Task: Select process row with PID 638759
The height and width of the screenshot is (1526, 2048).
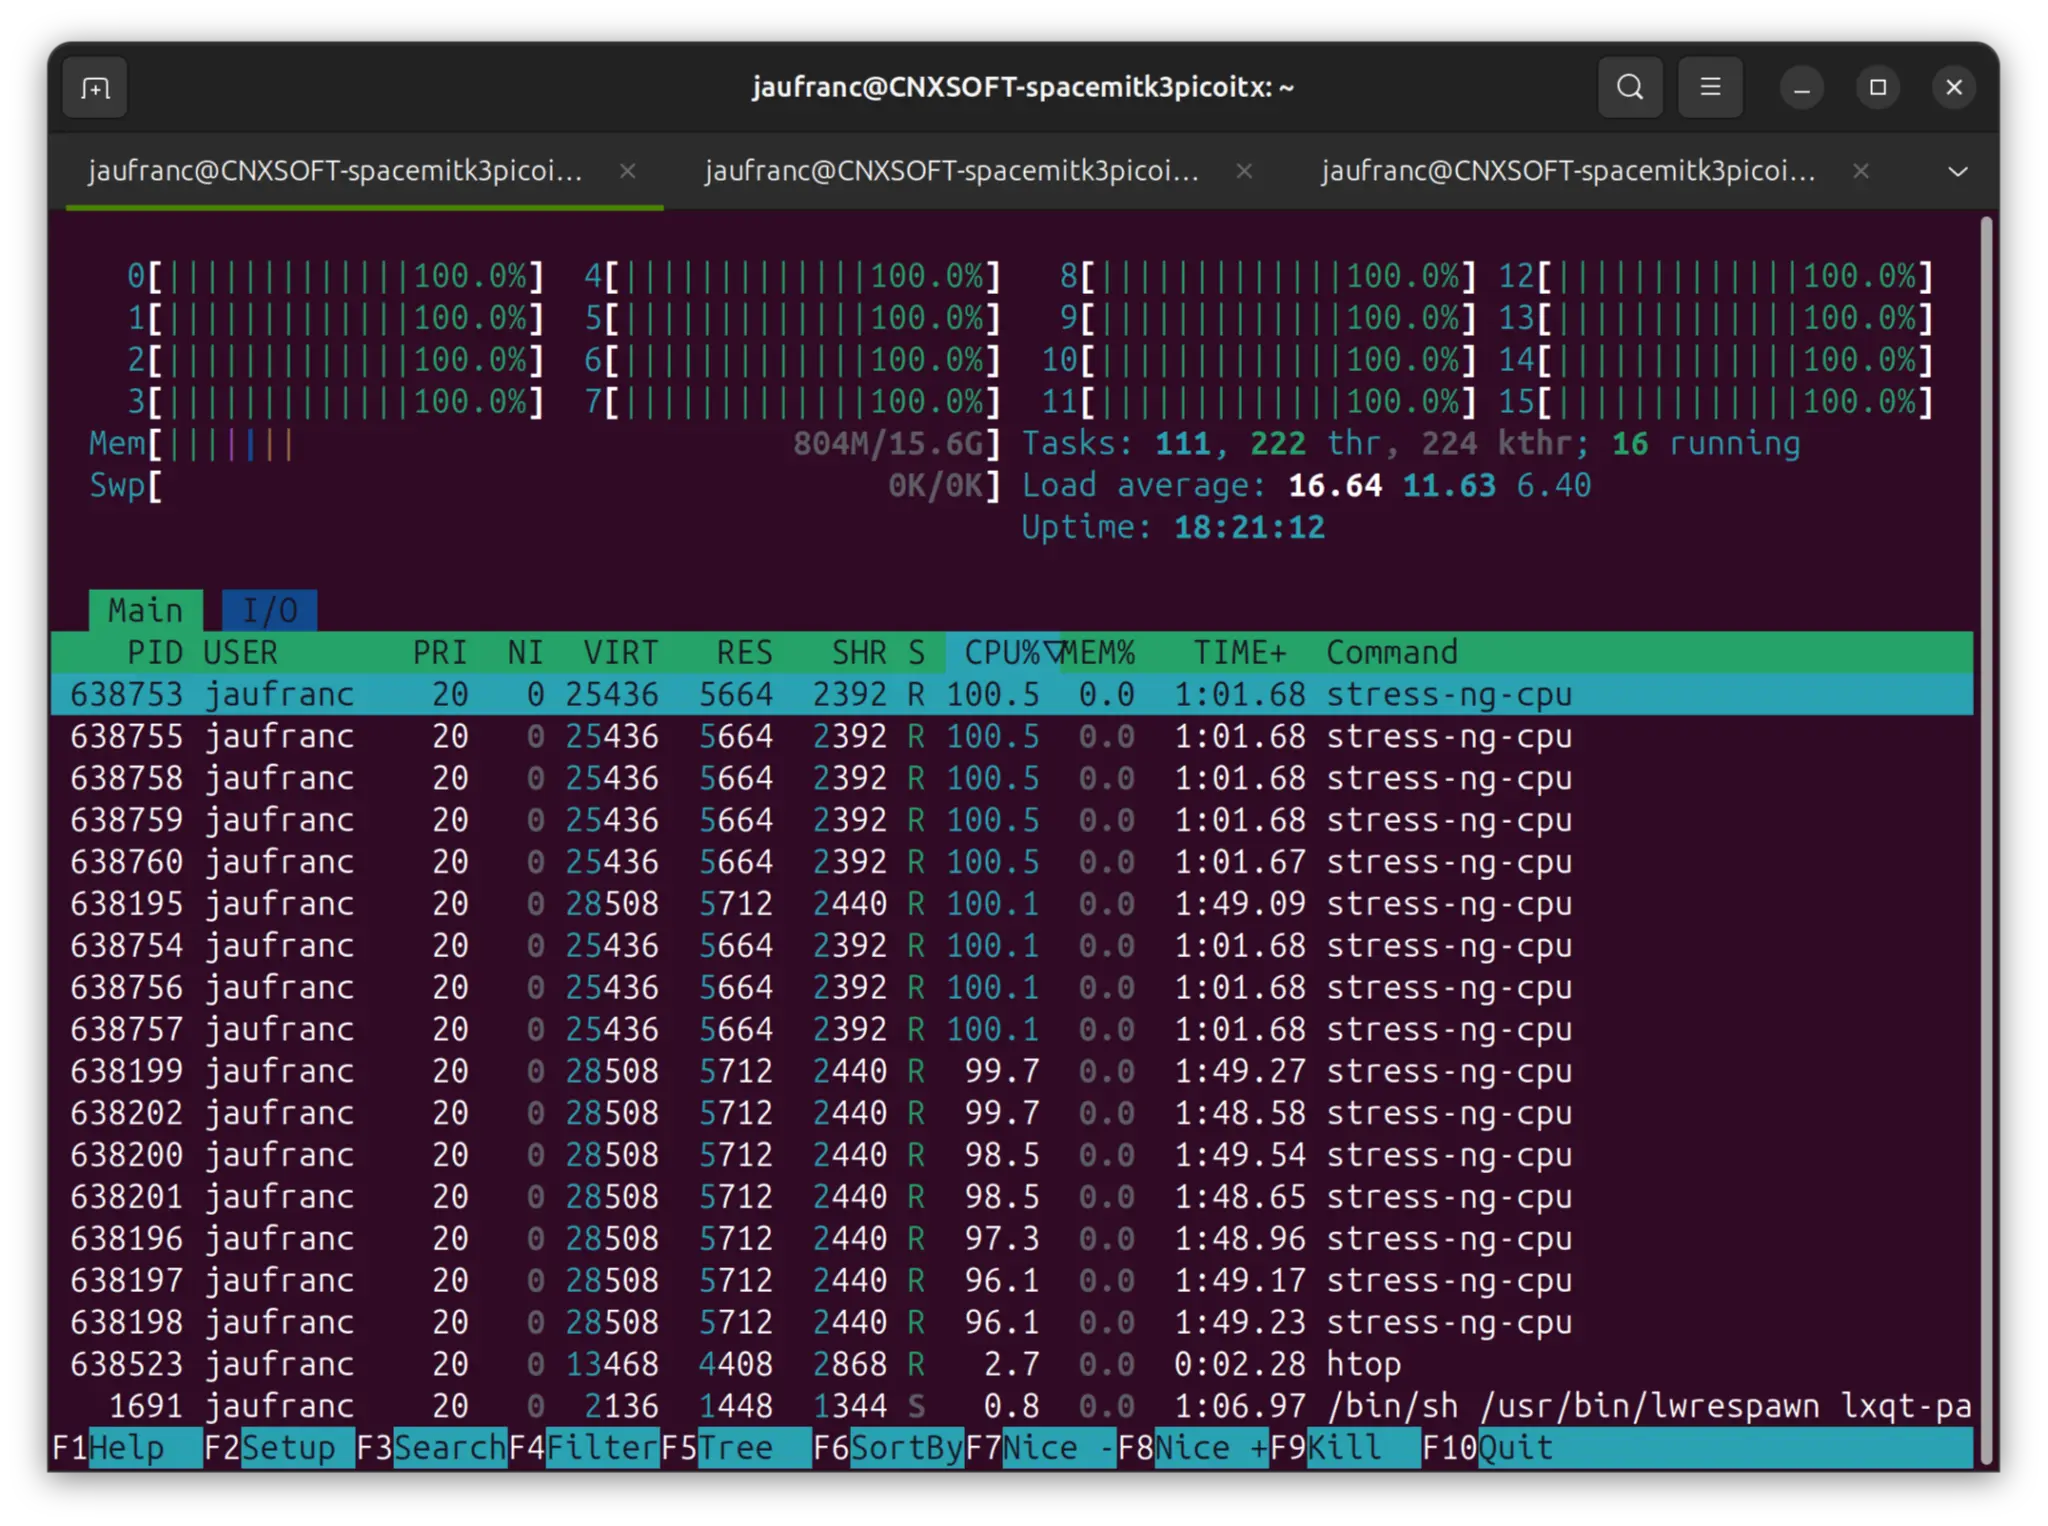Action: pos(1012,820)
